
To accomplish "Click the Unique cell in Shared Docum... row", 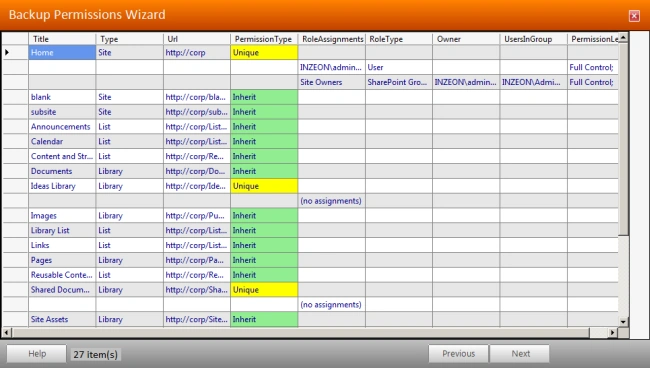I will click(x=264, y=290).
